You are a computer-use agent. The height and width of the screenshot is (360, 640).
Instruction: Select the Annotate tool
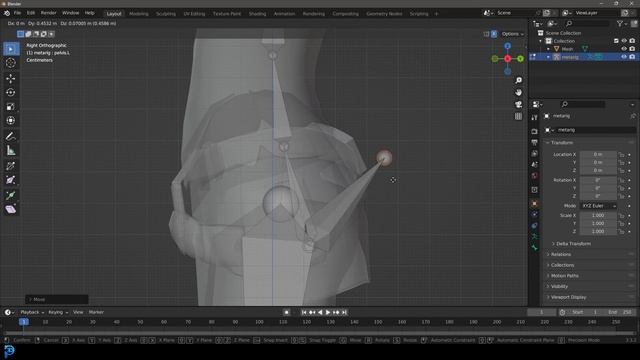[11, 136]
